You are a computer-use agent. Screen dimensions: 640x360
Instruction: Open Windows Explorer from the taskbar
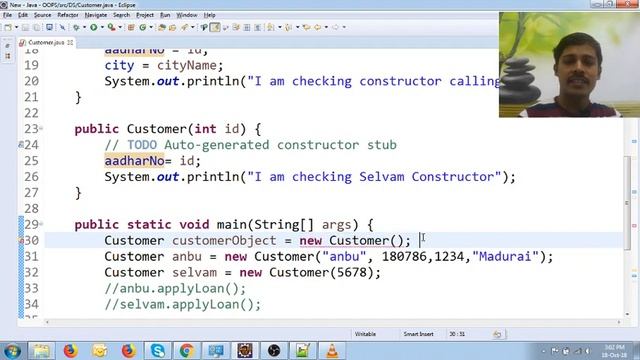pyautogui.click(x=41, y=351)
